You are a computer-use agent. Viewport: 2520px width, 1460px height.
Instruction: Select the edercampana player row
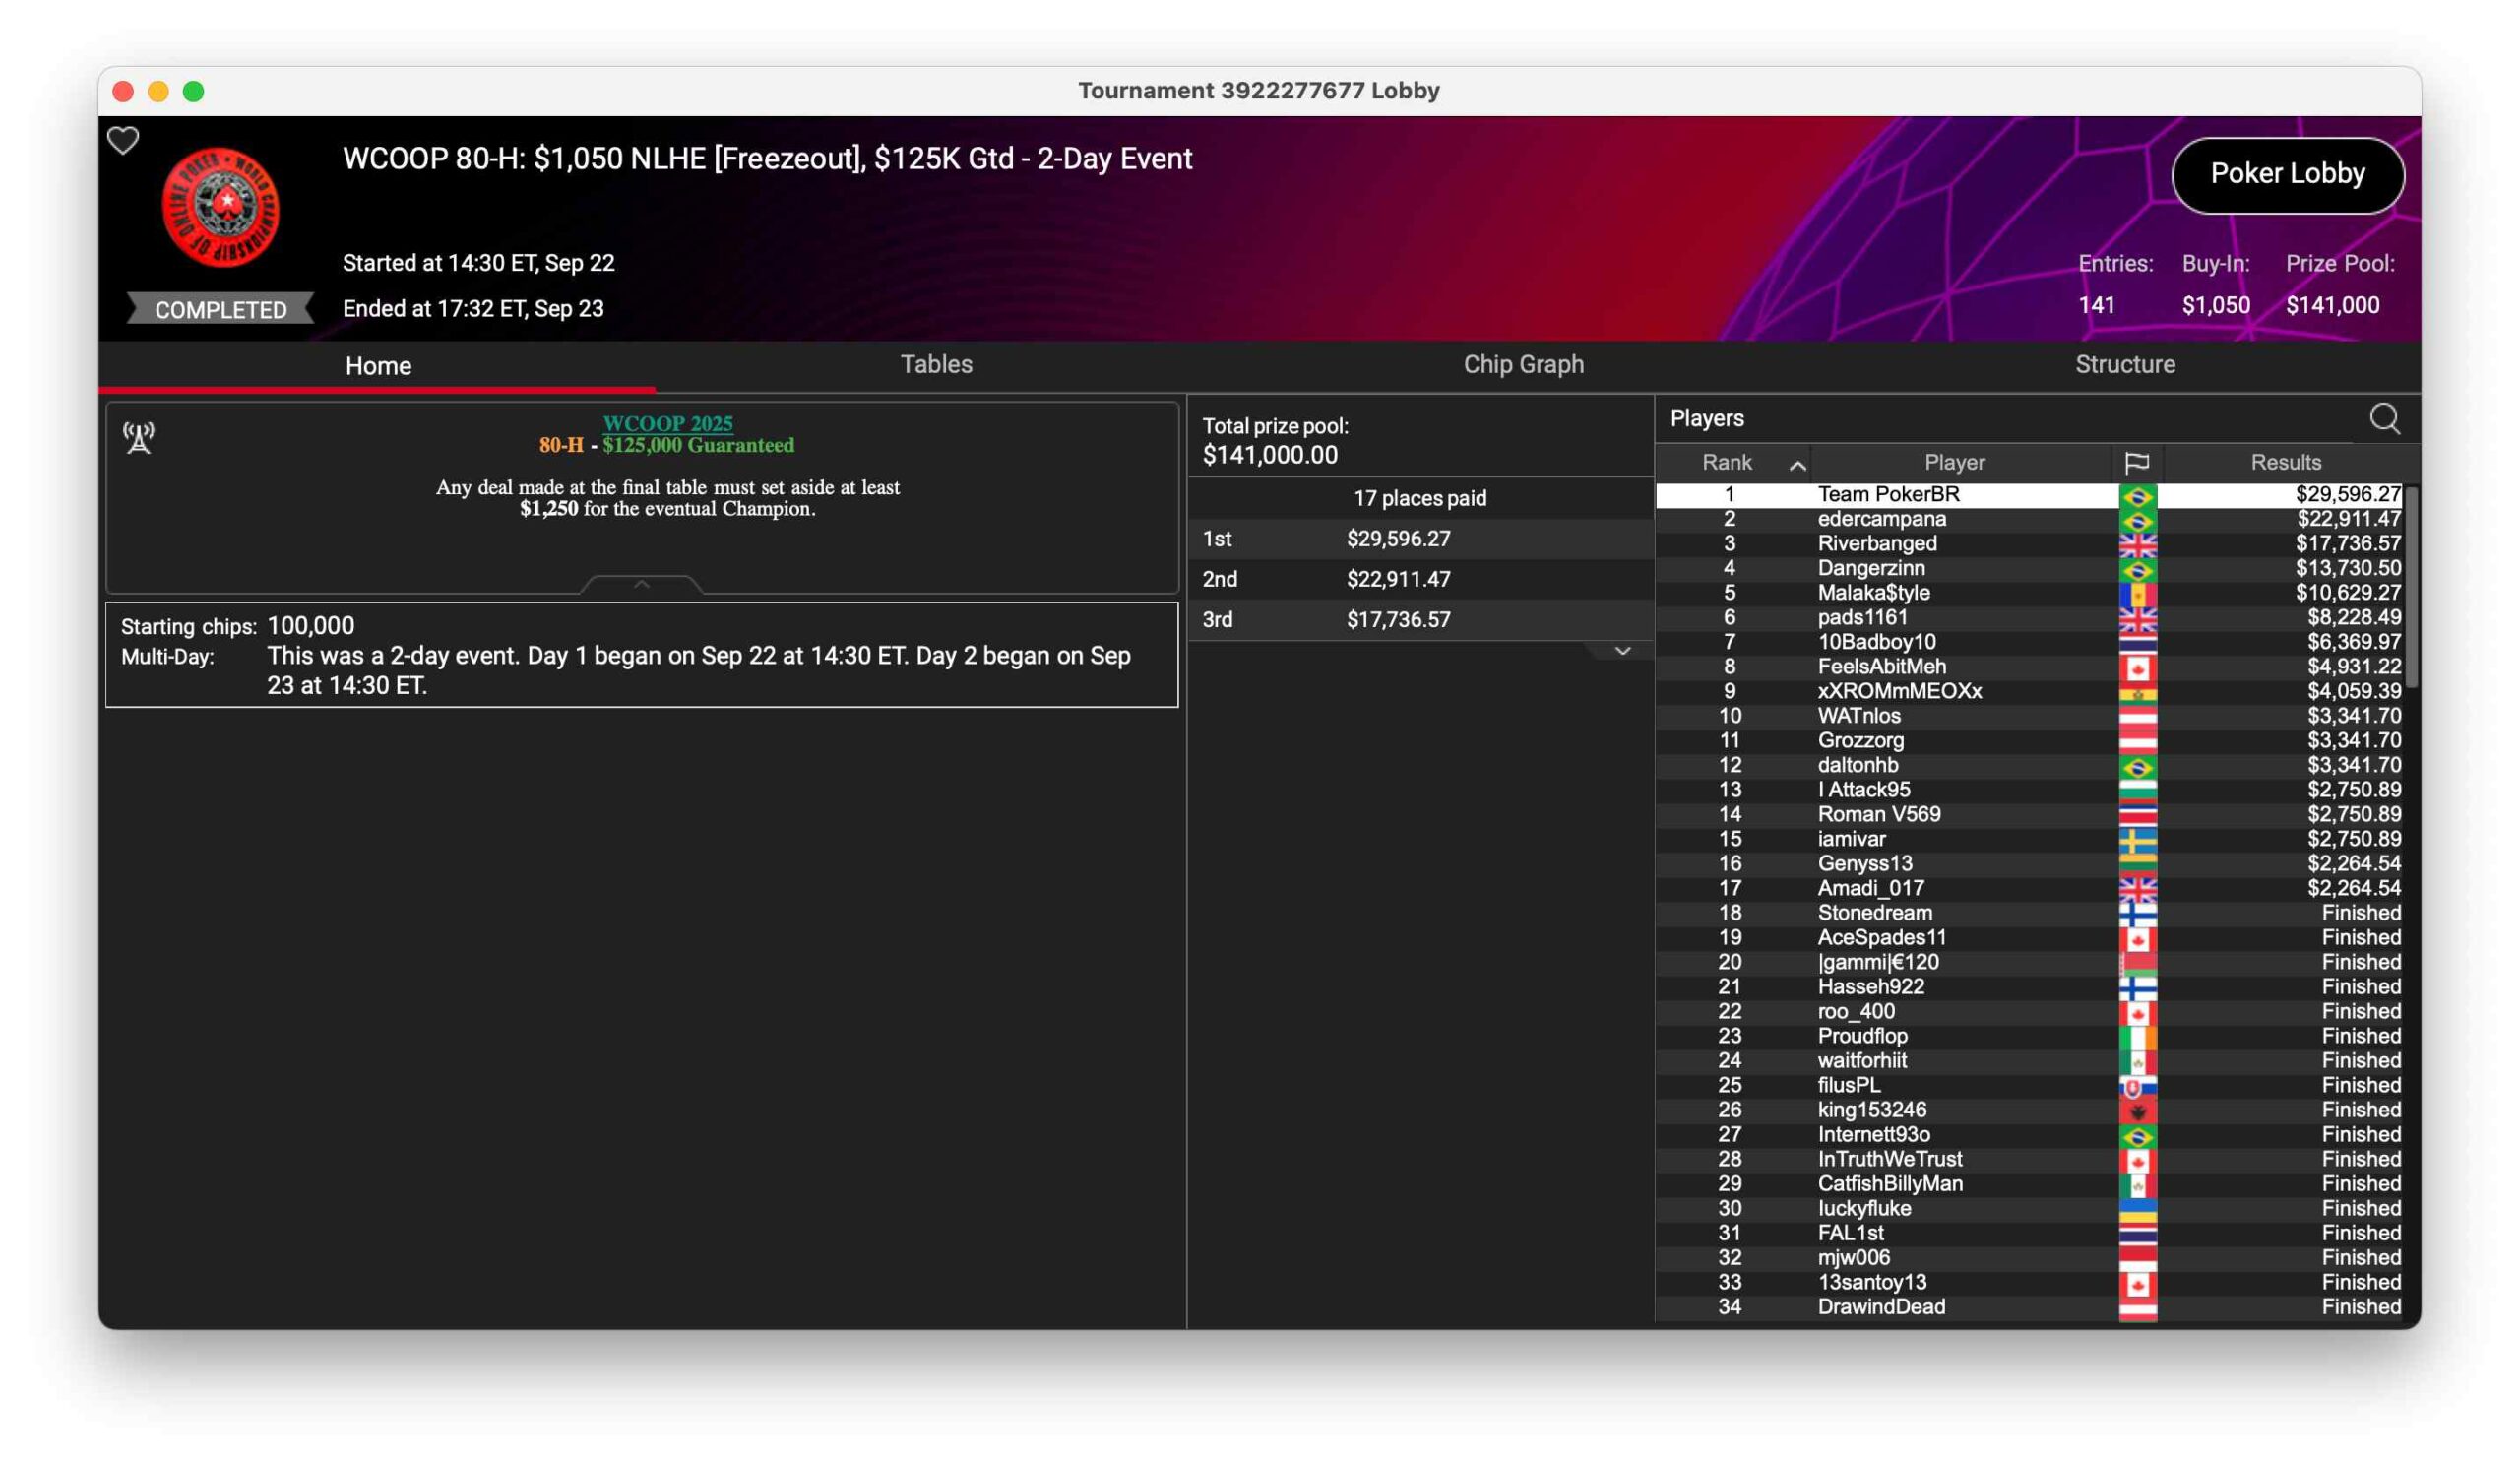point(1881,519)
